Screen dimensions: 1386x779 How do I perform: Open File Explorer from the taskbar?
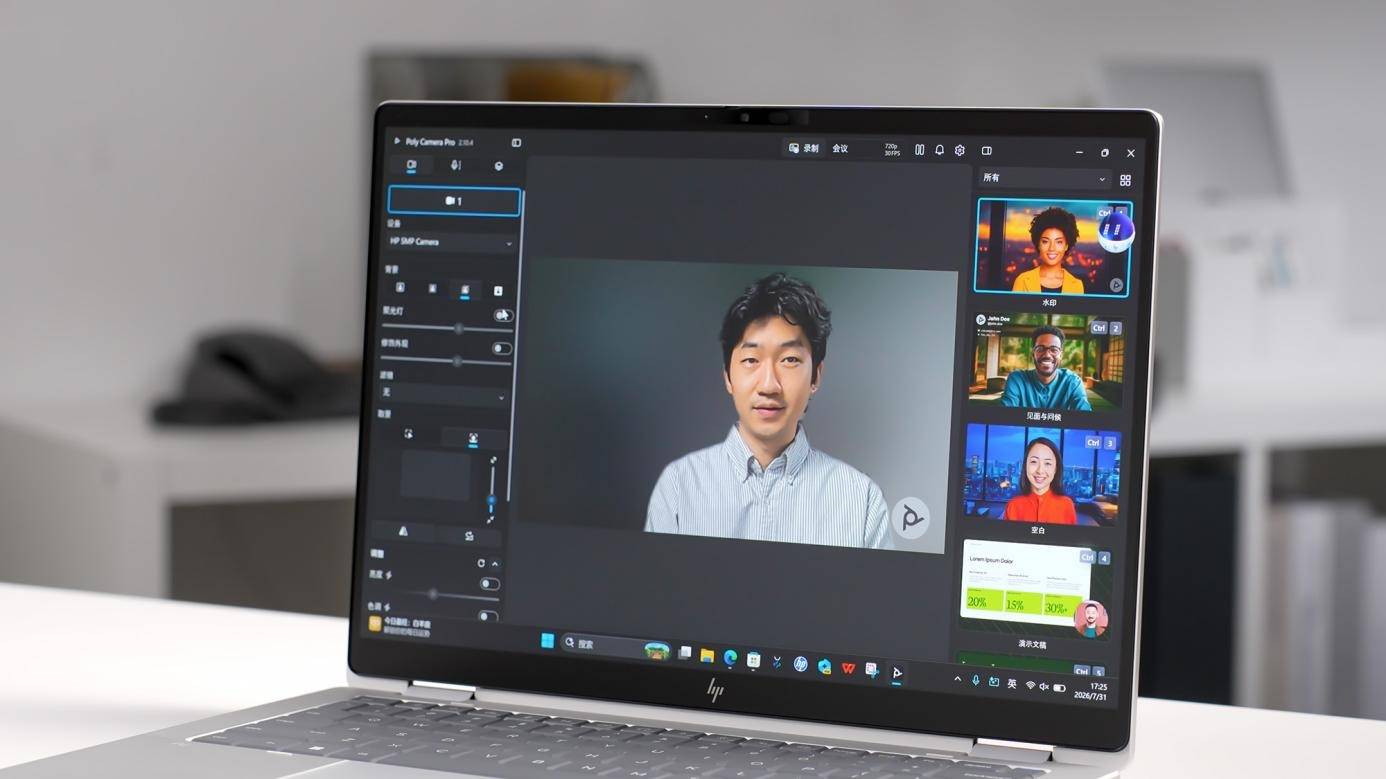(x=707, y=656)
